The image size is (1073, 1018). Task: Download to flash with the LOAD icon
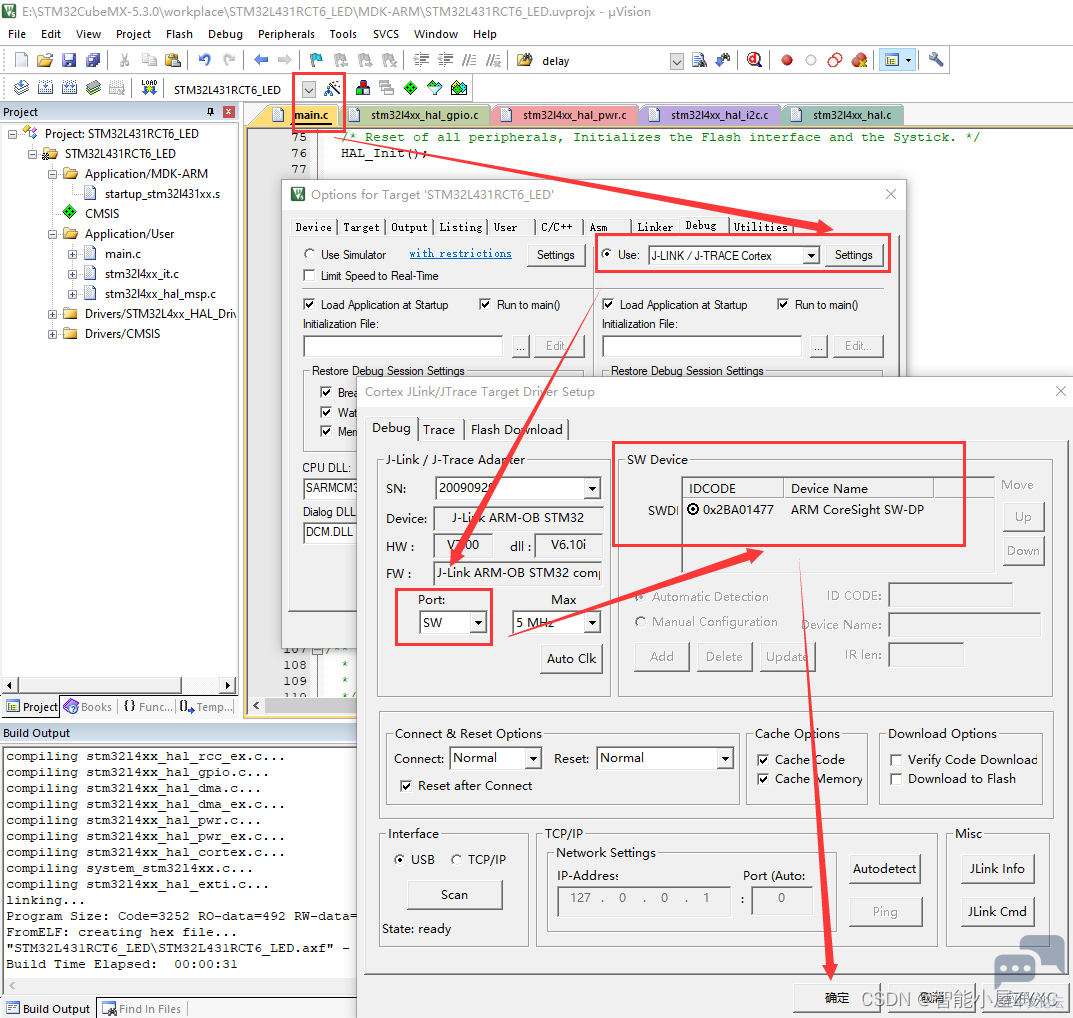pos(149,88)
